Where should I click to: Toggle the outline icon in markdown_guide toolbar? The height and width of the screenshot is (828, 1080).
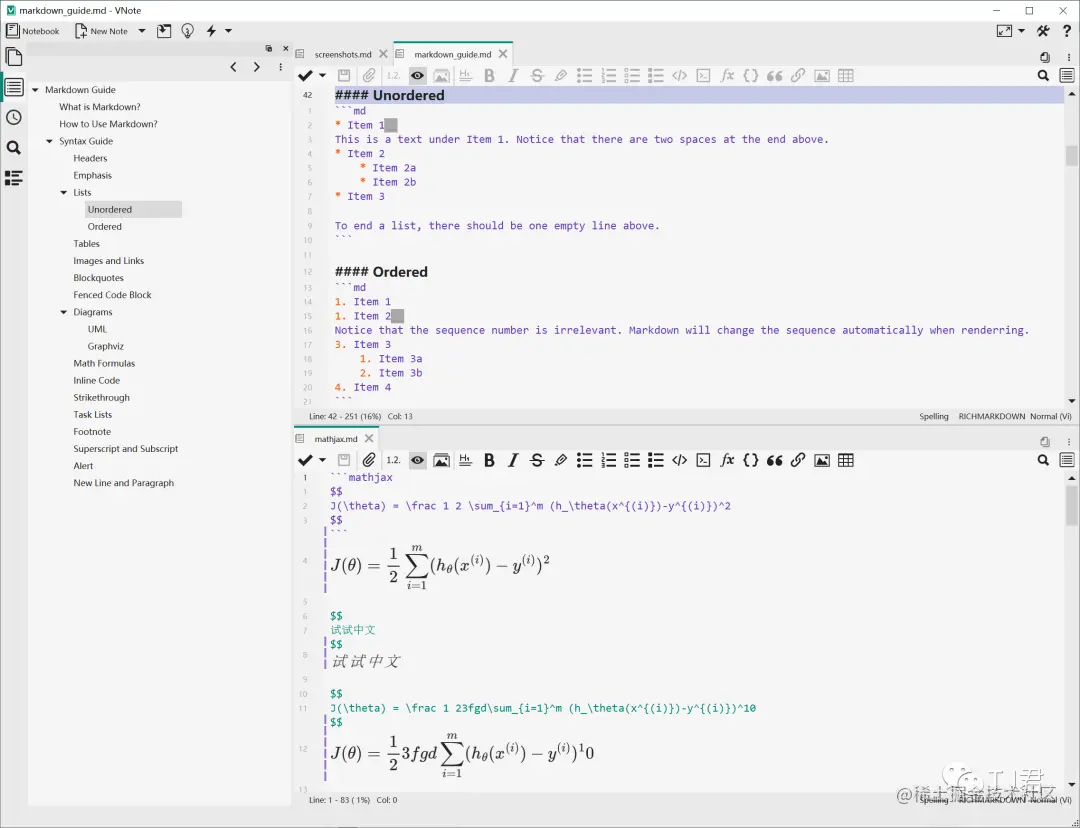[1067, 76]
